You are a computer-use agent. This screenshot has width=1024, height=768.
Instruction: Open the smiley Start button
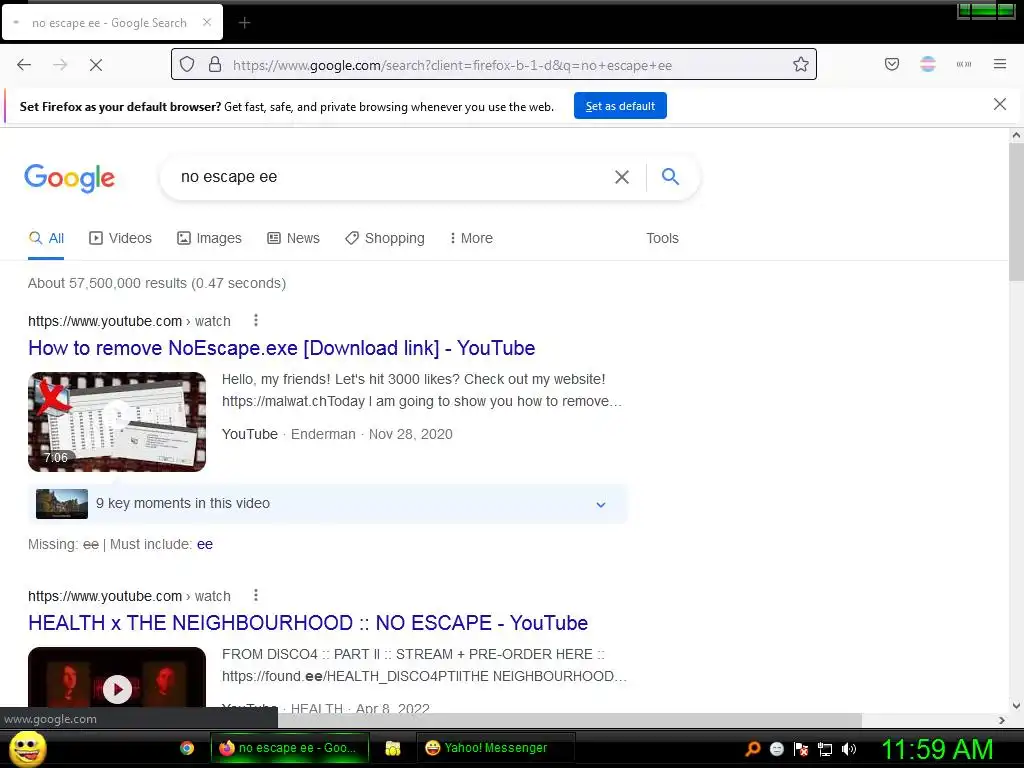[x=28, y=748]
